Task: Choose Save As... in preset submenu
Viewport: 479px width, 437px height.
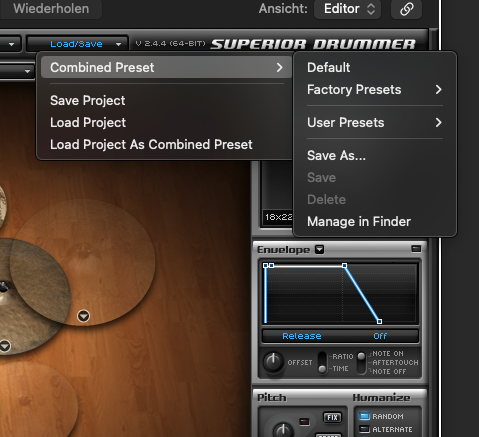Action: pyautogui.click(x=336, y=155)
